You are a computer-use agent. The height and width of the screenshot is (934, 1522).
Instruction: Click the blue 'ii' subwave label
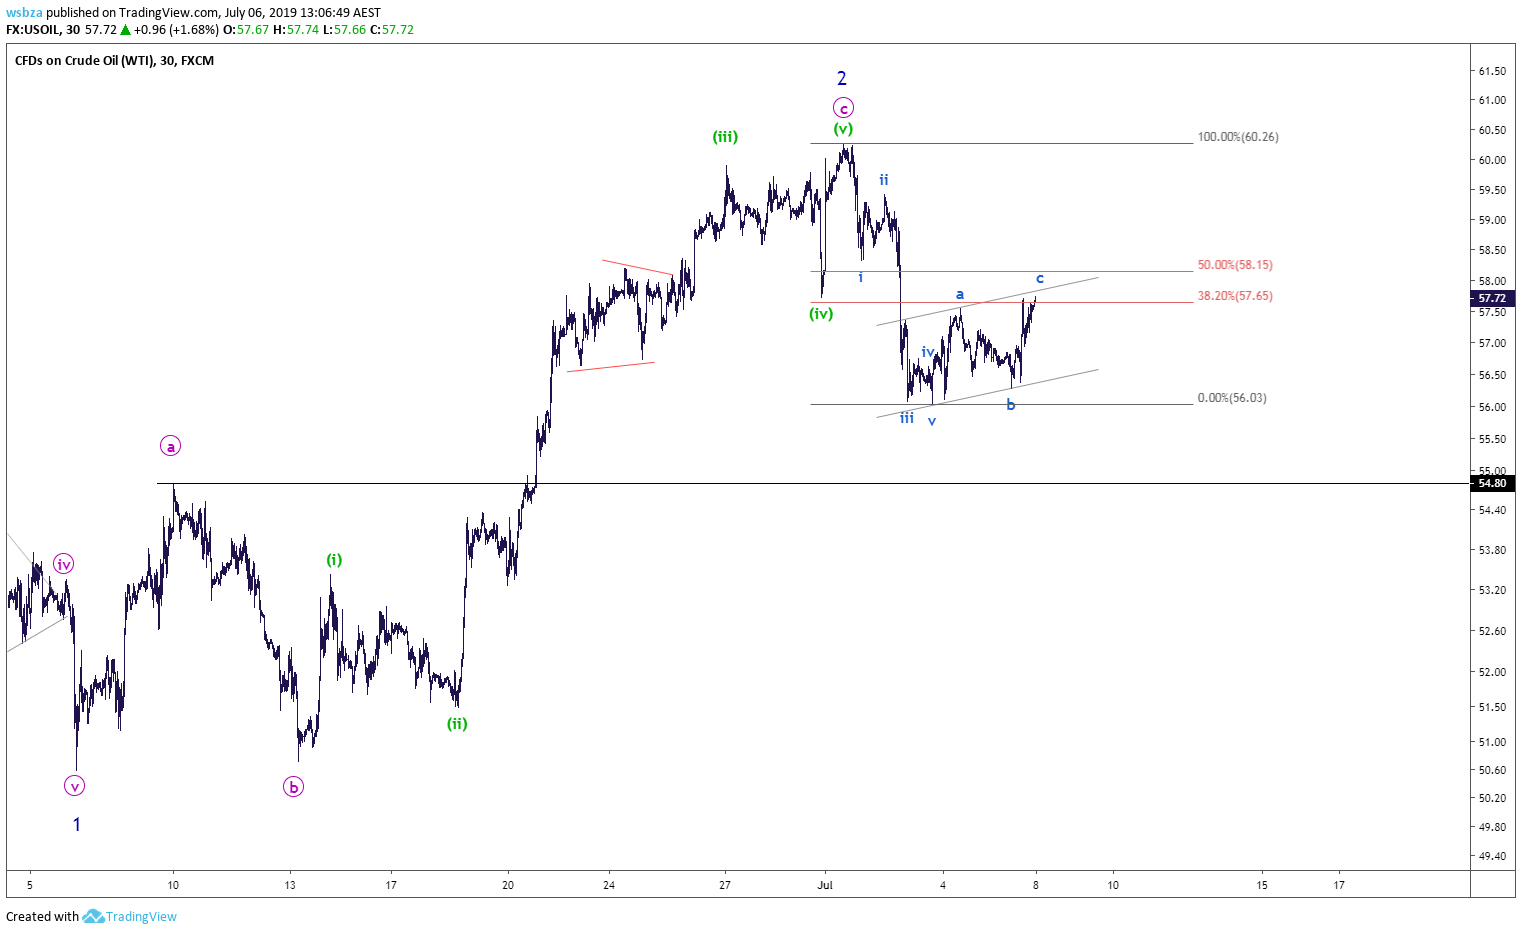(884, 180)
